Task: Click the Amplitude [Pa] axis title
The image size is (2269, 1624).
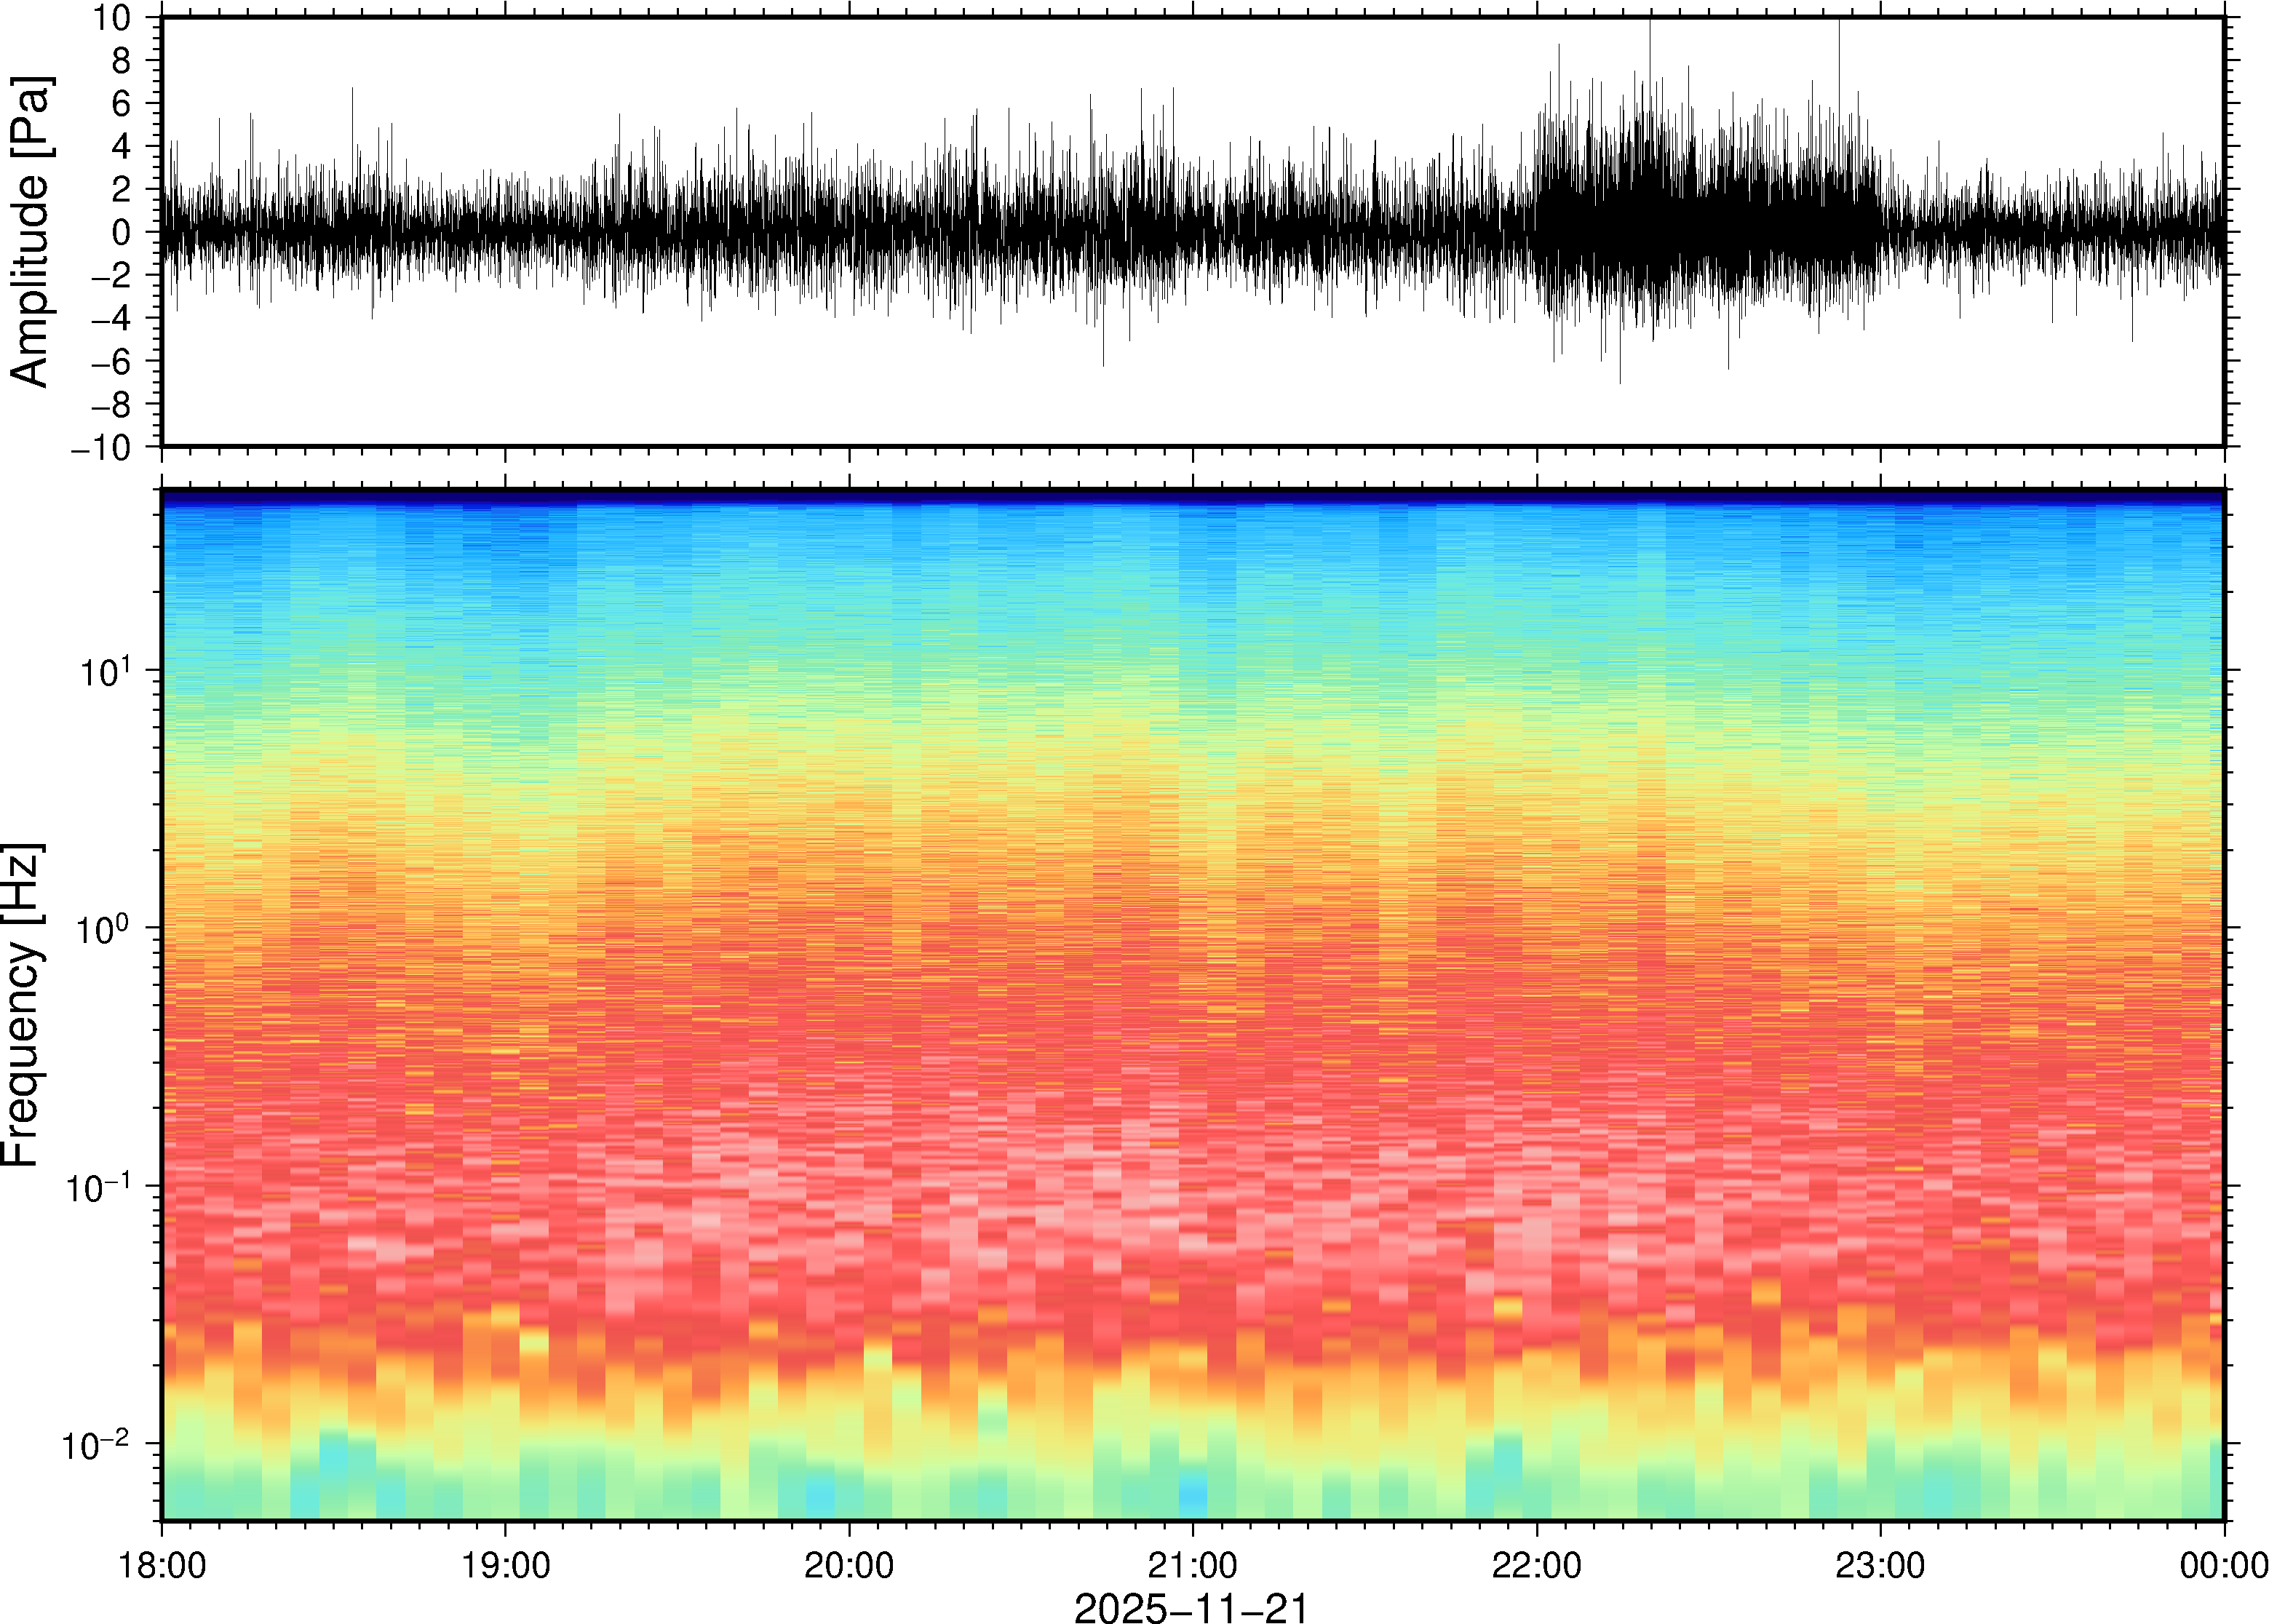Action: [30, 232]
